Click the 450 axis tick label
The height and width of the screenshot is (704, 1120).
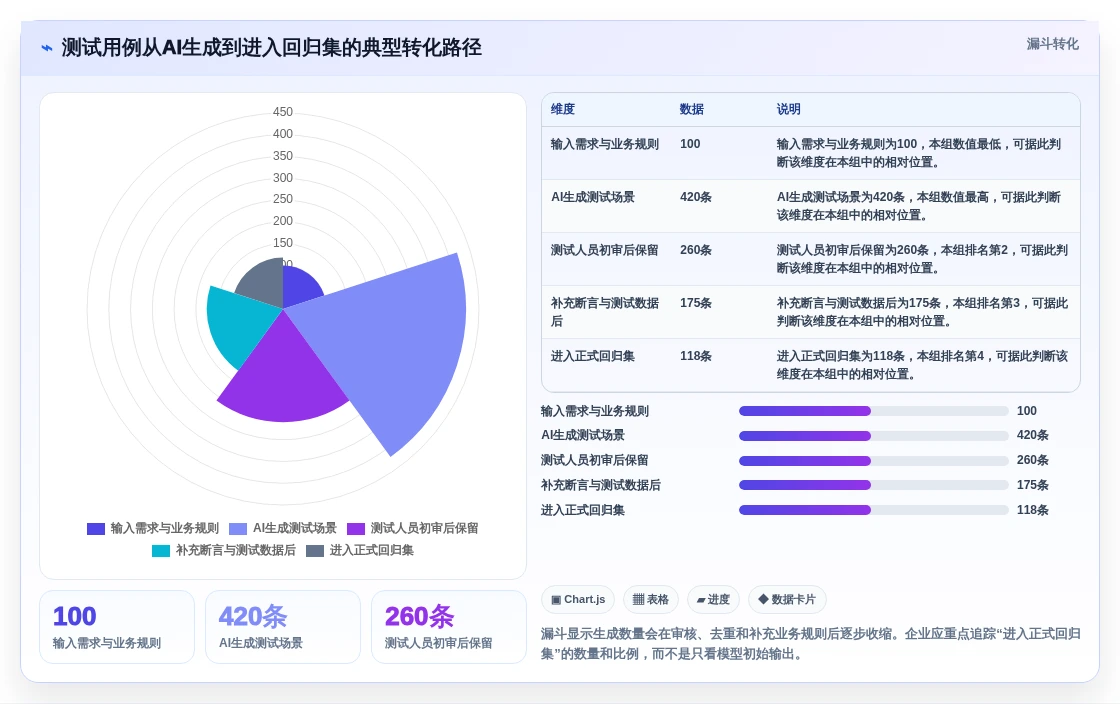pyautogui.click(x=283, y=112)
